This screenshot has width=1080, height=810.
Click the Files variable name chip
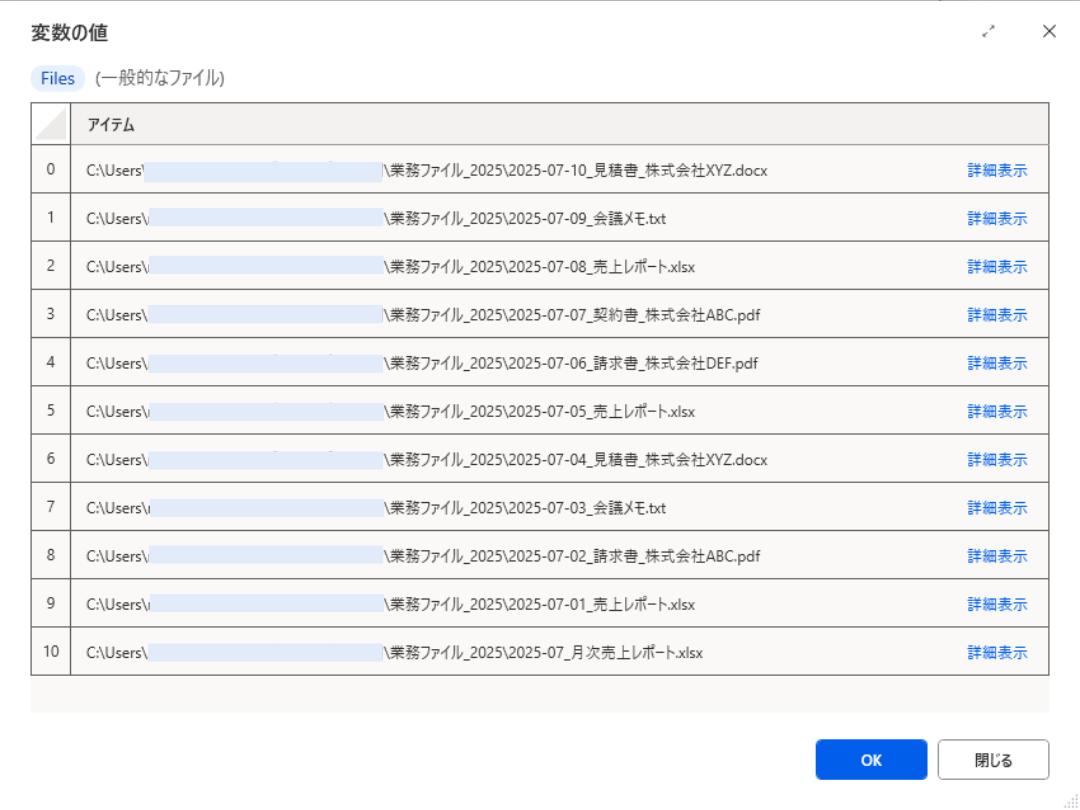[x=58, y=79]
